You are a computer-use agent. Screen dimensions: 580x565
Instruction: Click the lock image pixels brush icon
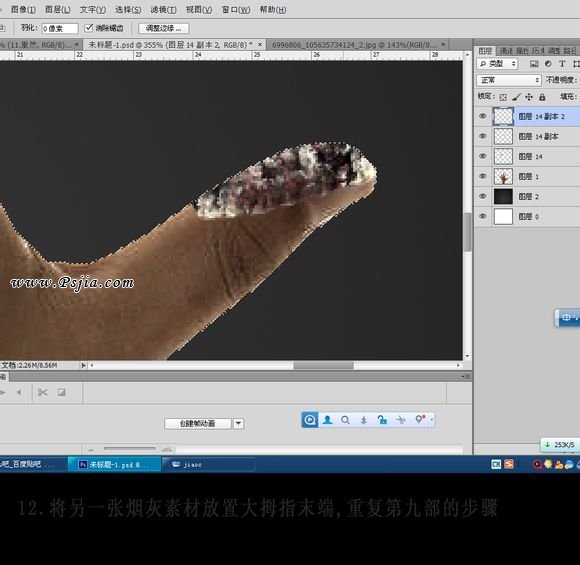point(516,97)
